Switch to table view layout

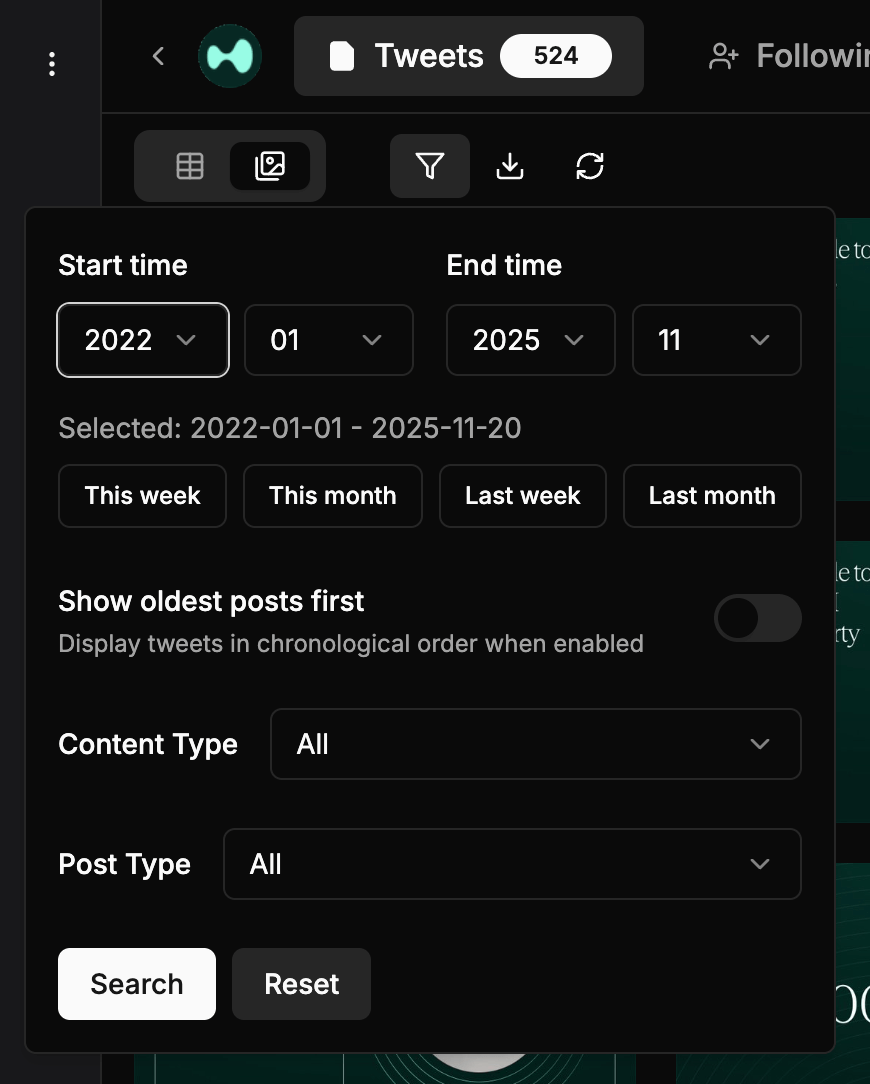tap(190, 166)
